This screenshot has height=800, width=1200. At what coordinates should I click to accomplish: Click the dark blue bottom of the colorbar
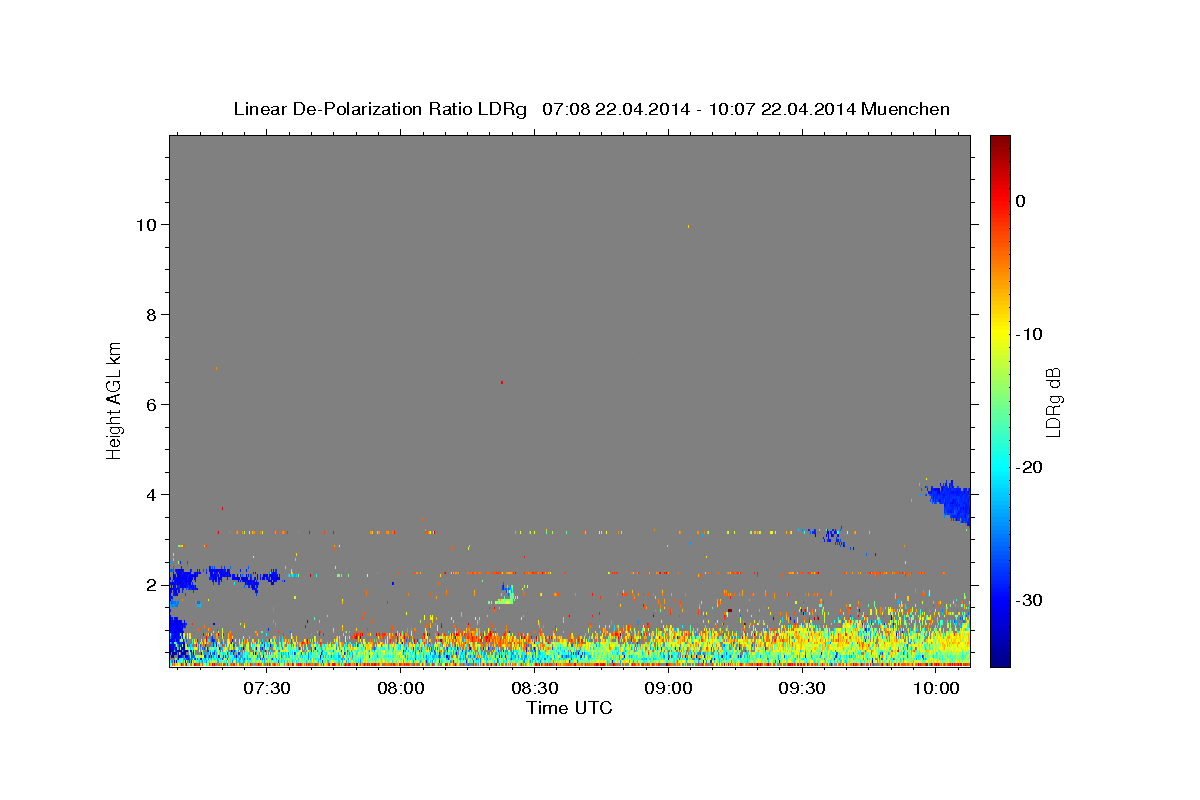(x=1000, y=655)
